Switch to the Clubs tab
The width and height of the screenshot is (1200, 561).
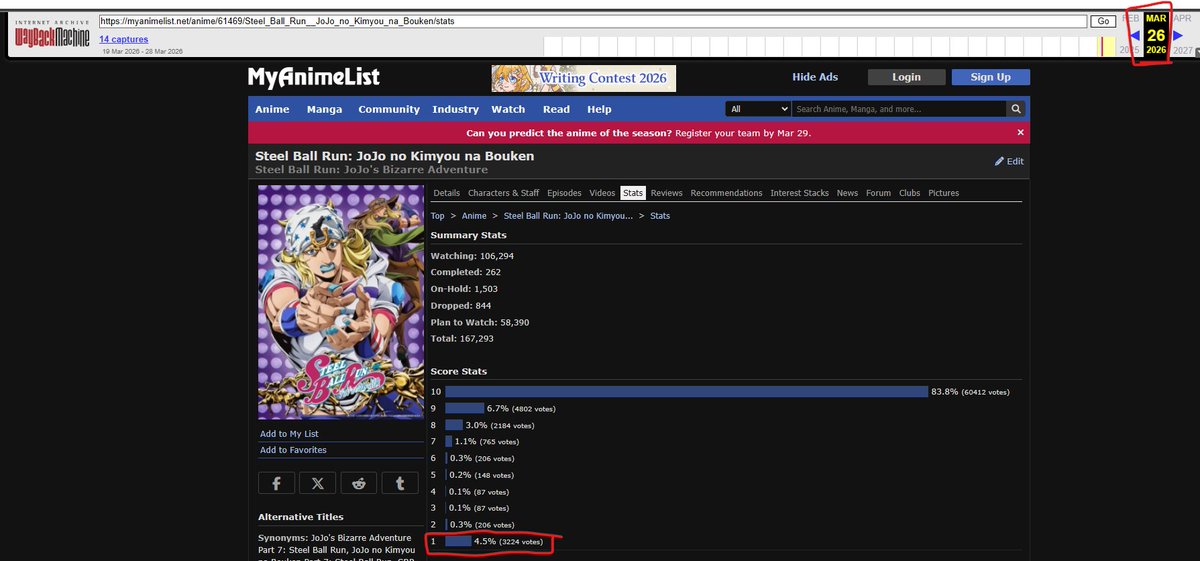click(x=909, y=193)
